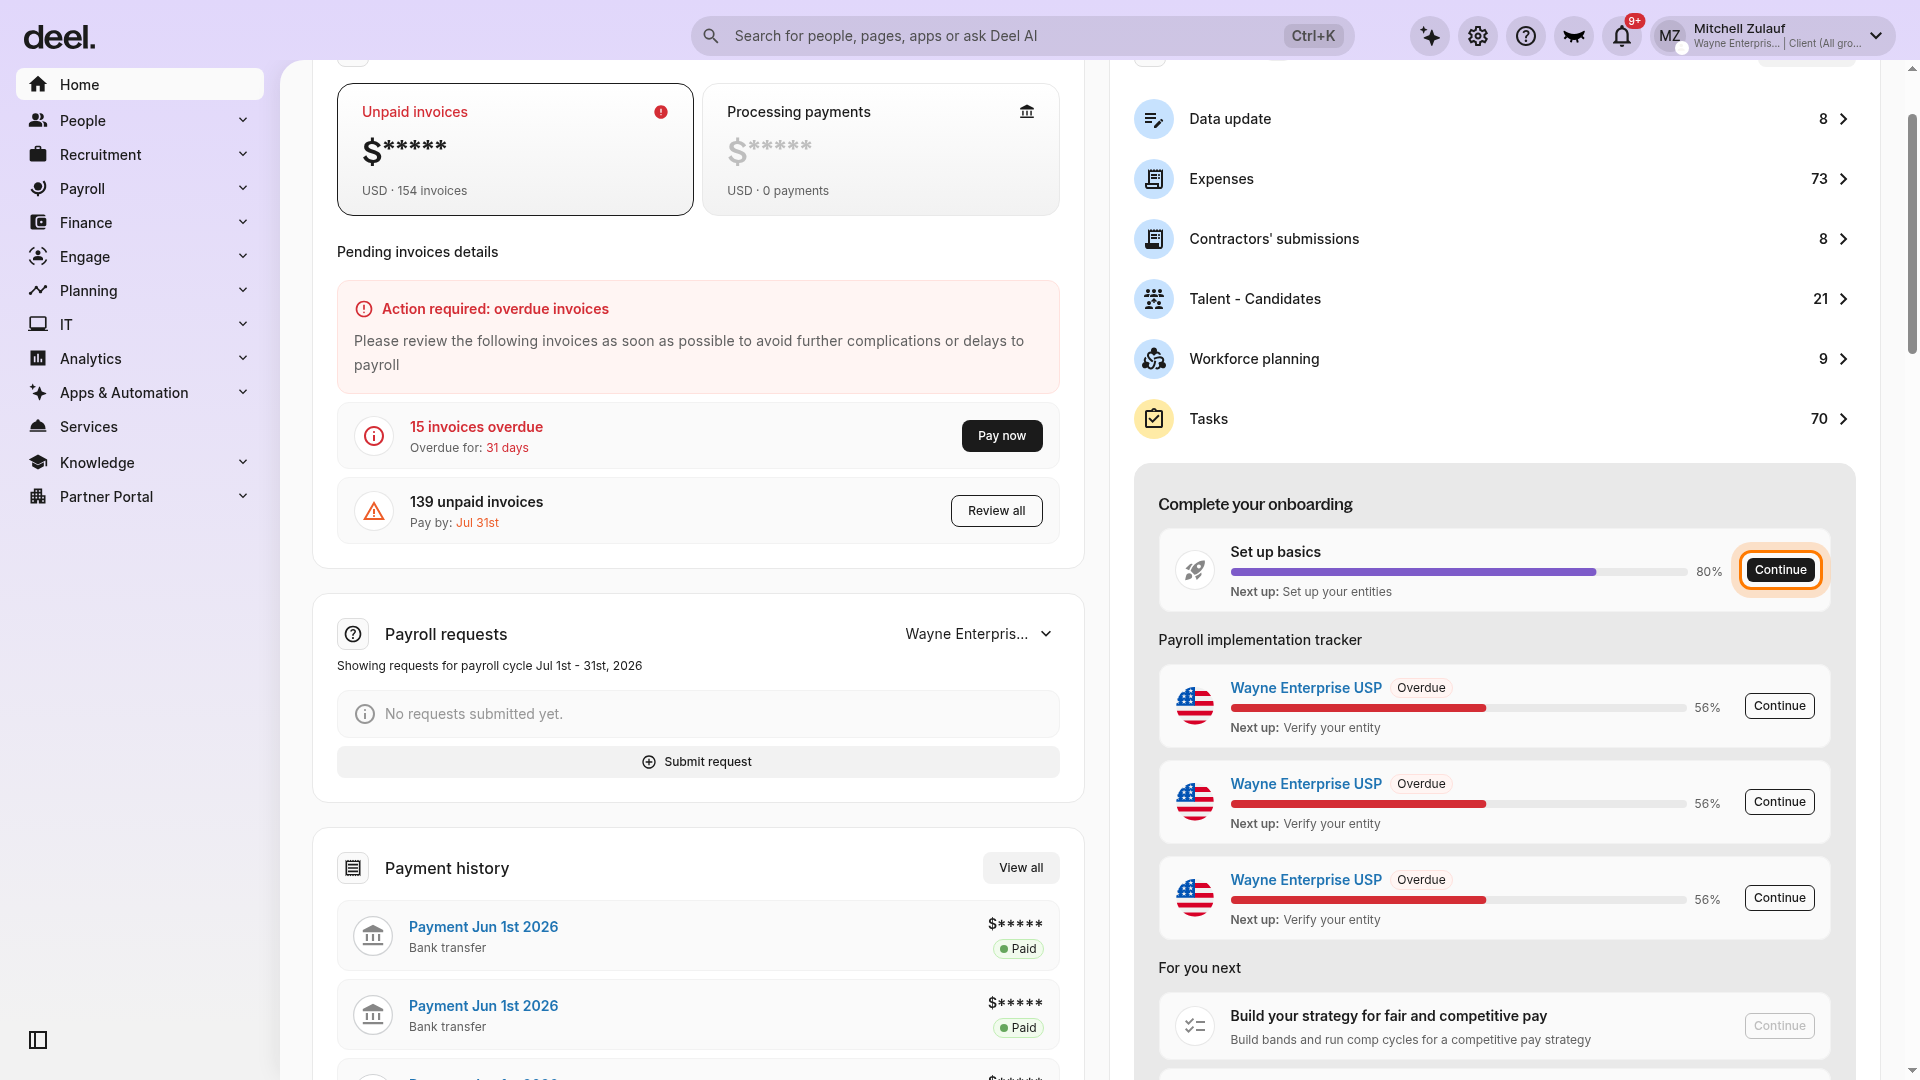Click the Tasks checklist icon

pyautogui.click(x=1154, y=419)
